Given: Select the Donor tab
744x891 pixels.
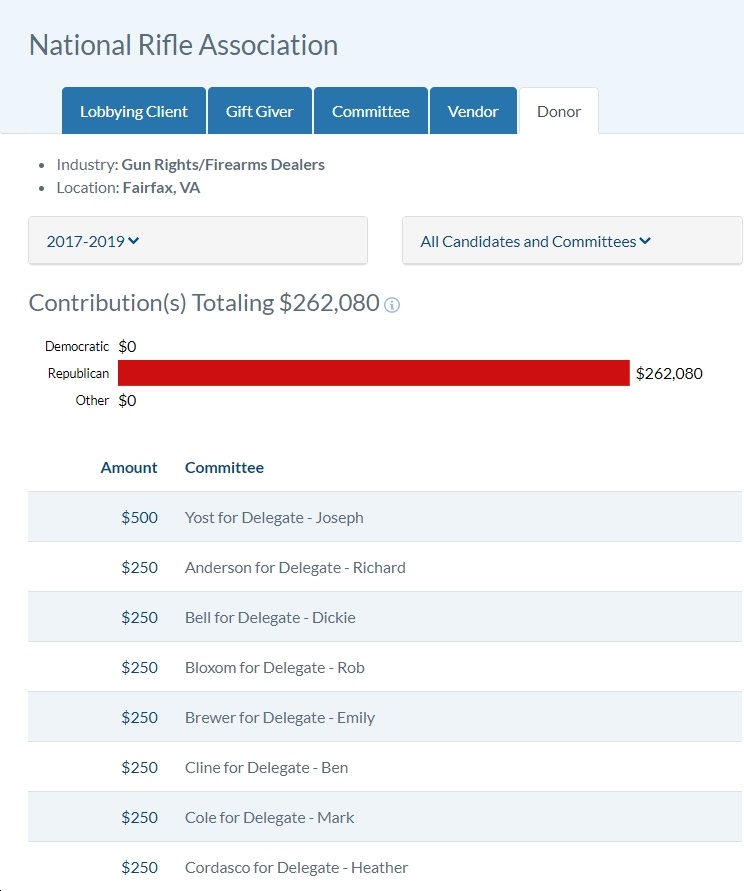Looking at the screenshot, I should click(559, 111).
